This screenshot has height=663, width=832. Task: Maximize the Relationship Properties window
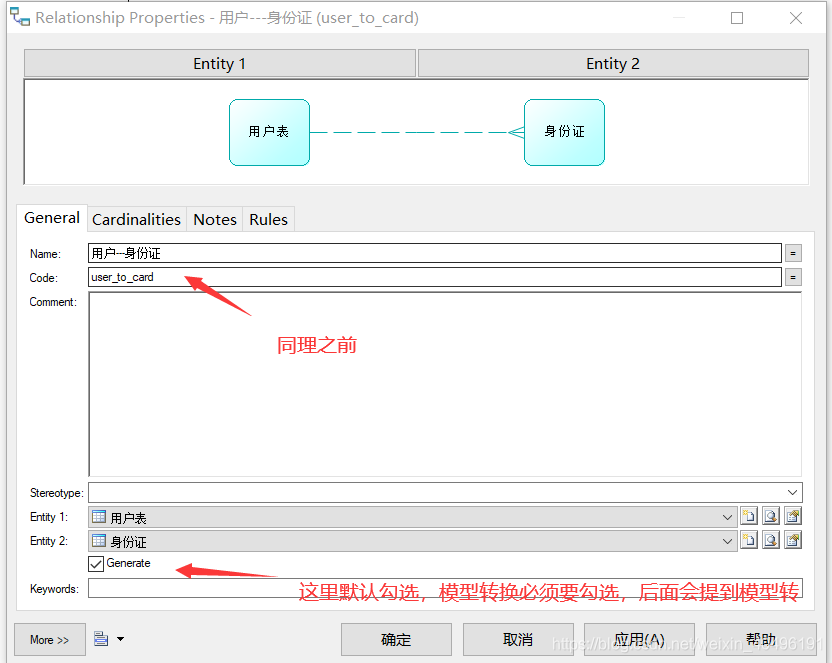pyautogui.click(x=736, y=18)
